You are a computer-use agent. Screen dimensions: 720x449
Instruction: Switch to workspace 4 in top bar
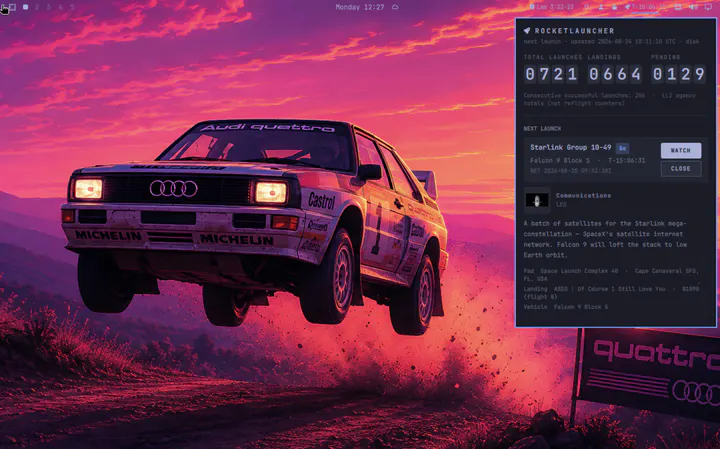61,7
